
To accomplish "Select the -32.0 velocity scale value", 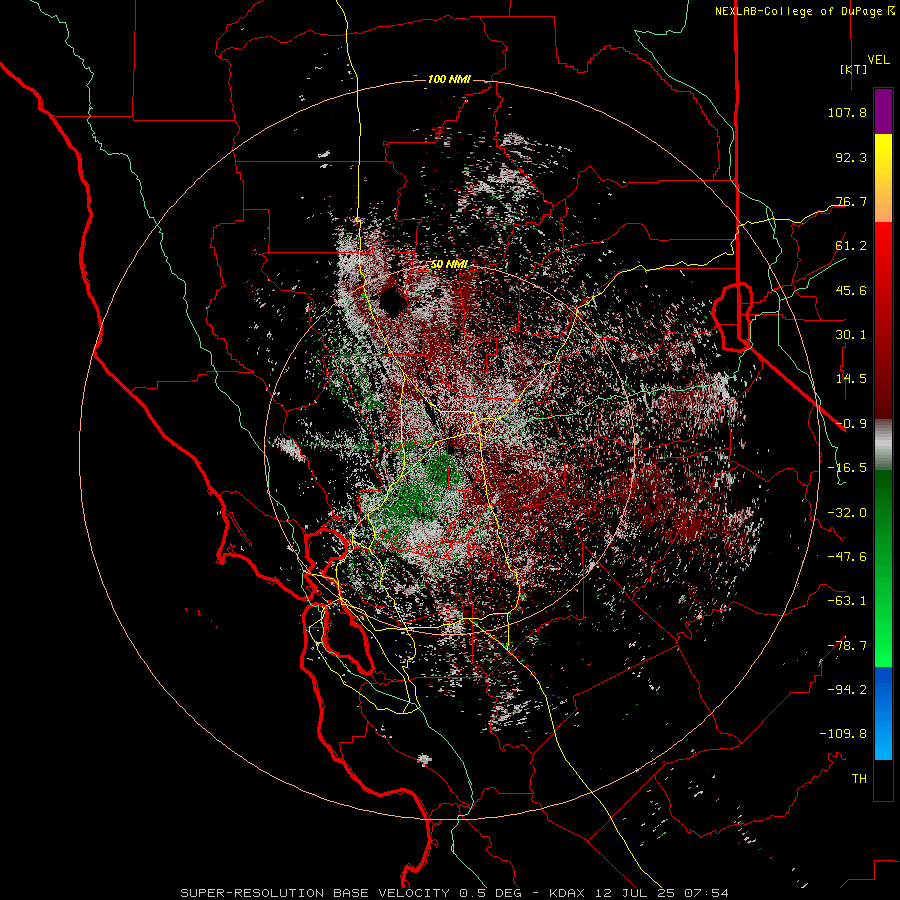I will tap(847, 513).
